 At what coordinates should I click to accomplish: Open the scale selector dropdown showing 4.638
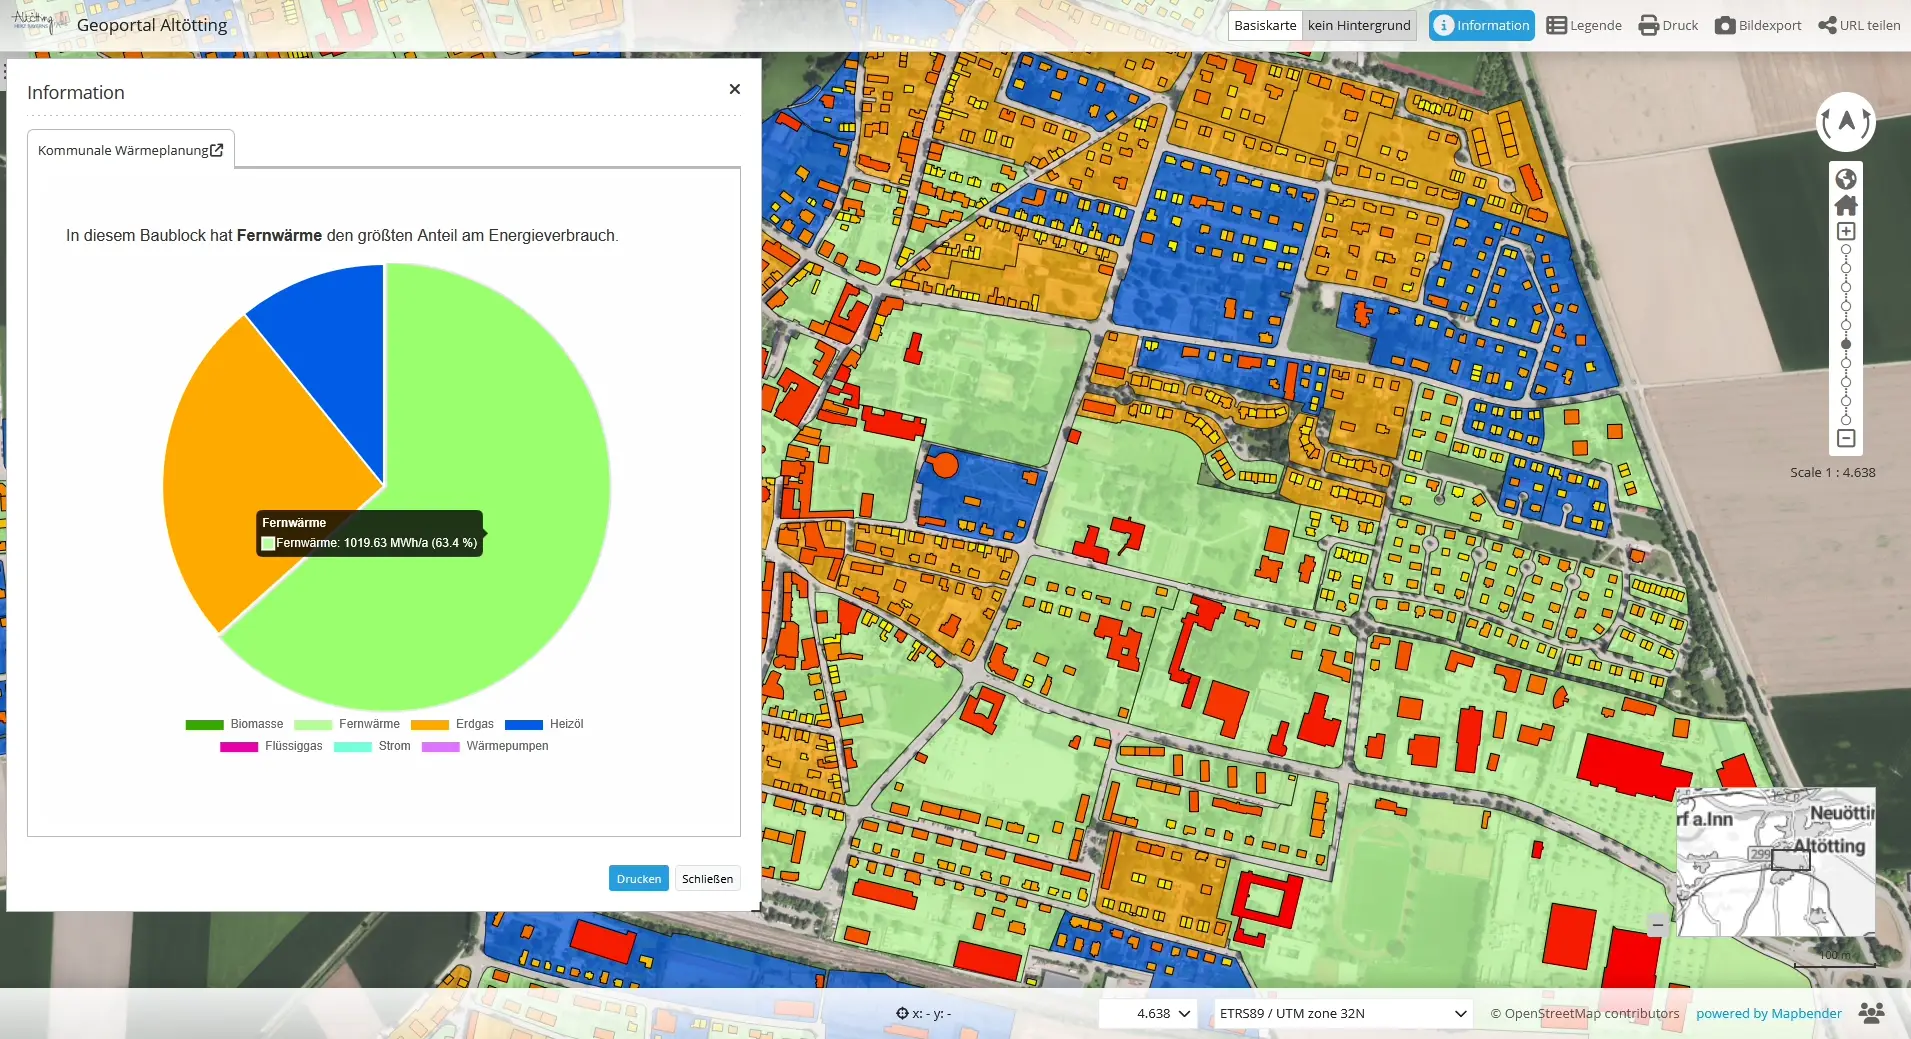1148,1013
